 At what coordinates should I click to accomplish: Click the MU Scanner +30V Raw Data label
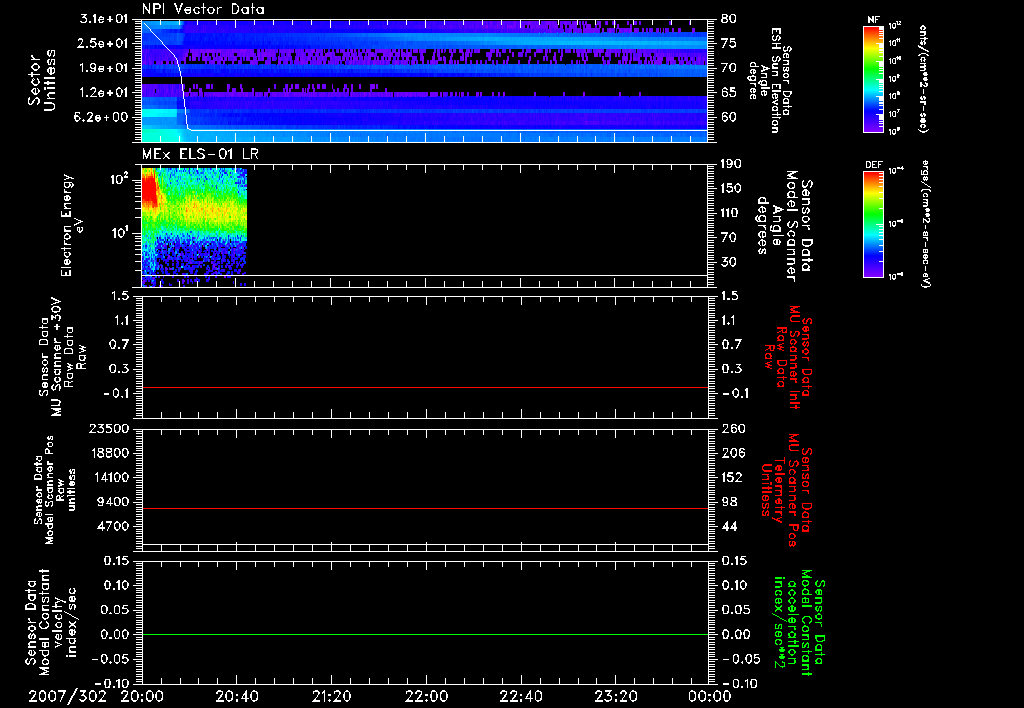coord(63,357)
